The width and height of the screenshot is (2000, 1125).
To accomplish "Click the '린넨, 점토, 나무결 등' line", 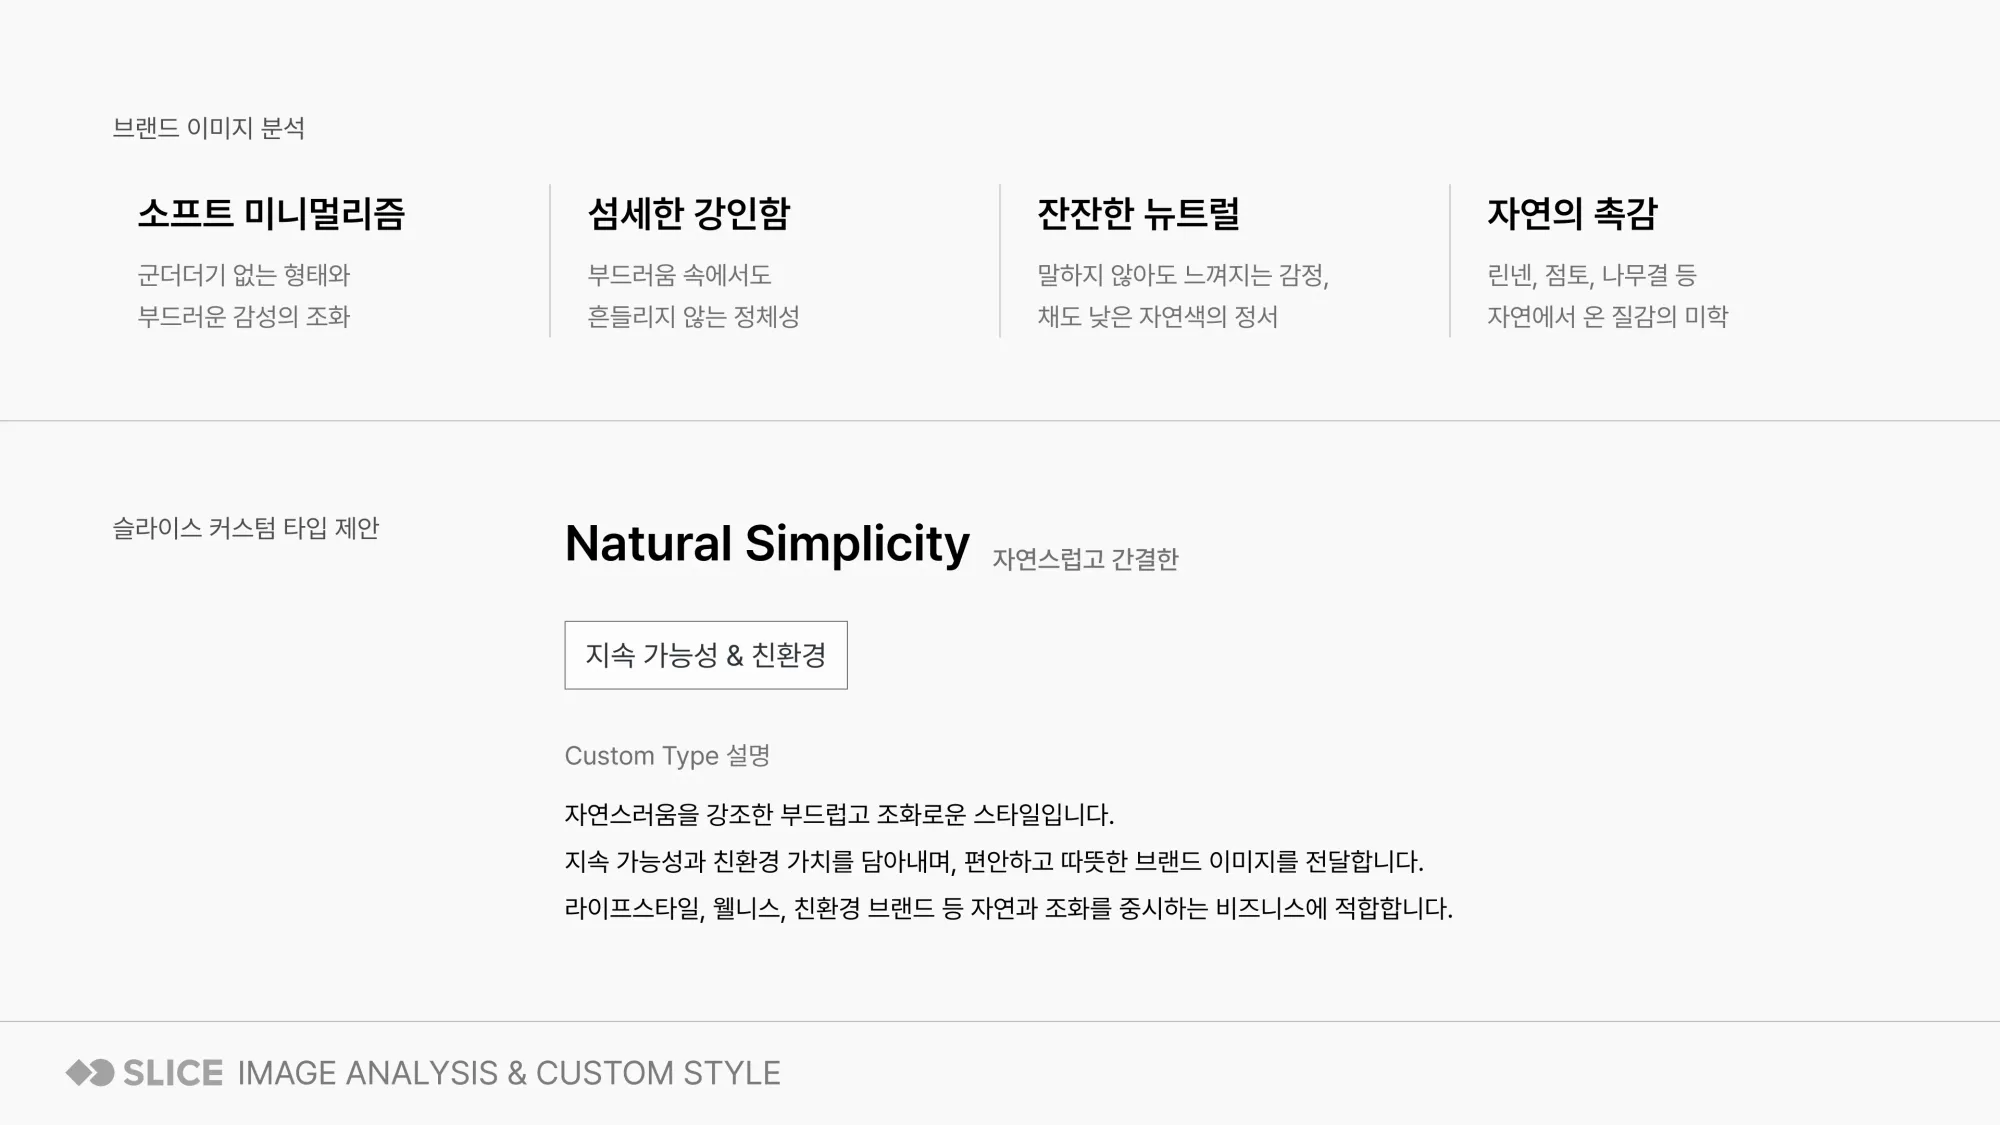I will pyautogui.click(x=1592, y=275).
